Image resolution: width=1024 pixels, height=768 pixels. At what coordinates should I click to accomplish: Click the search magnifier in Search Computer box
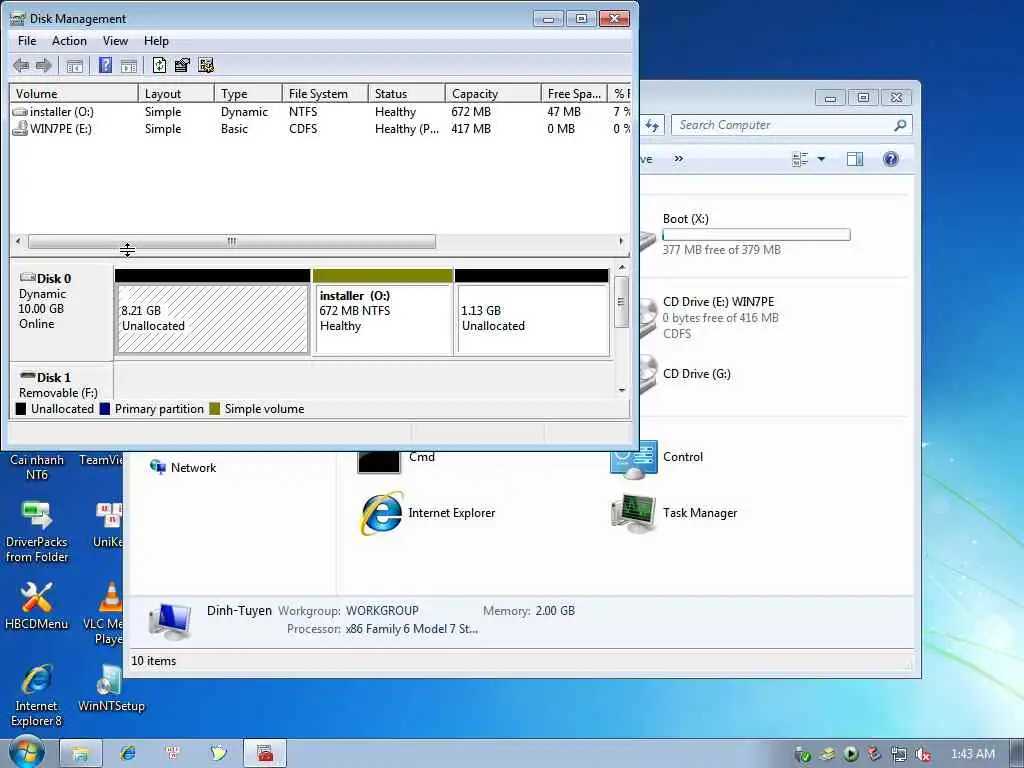pos(900,125)
